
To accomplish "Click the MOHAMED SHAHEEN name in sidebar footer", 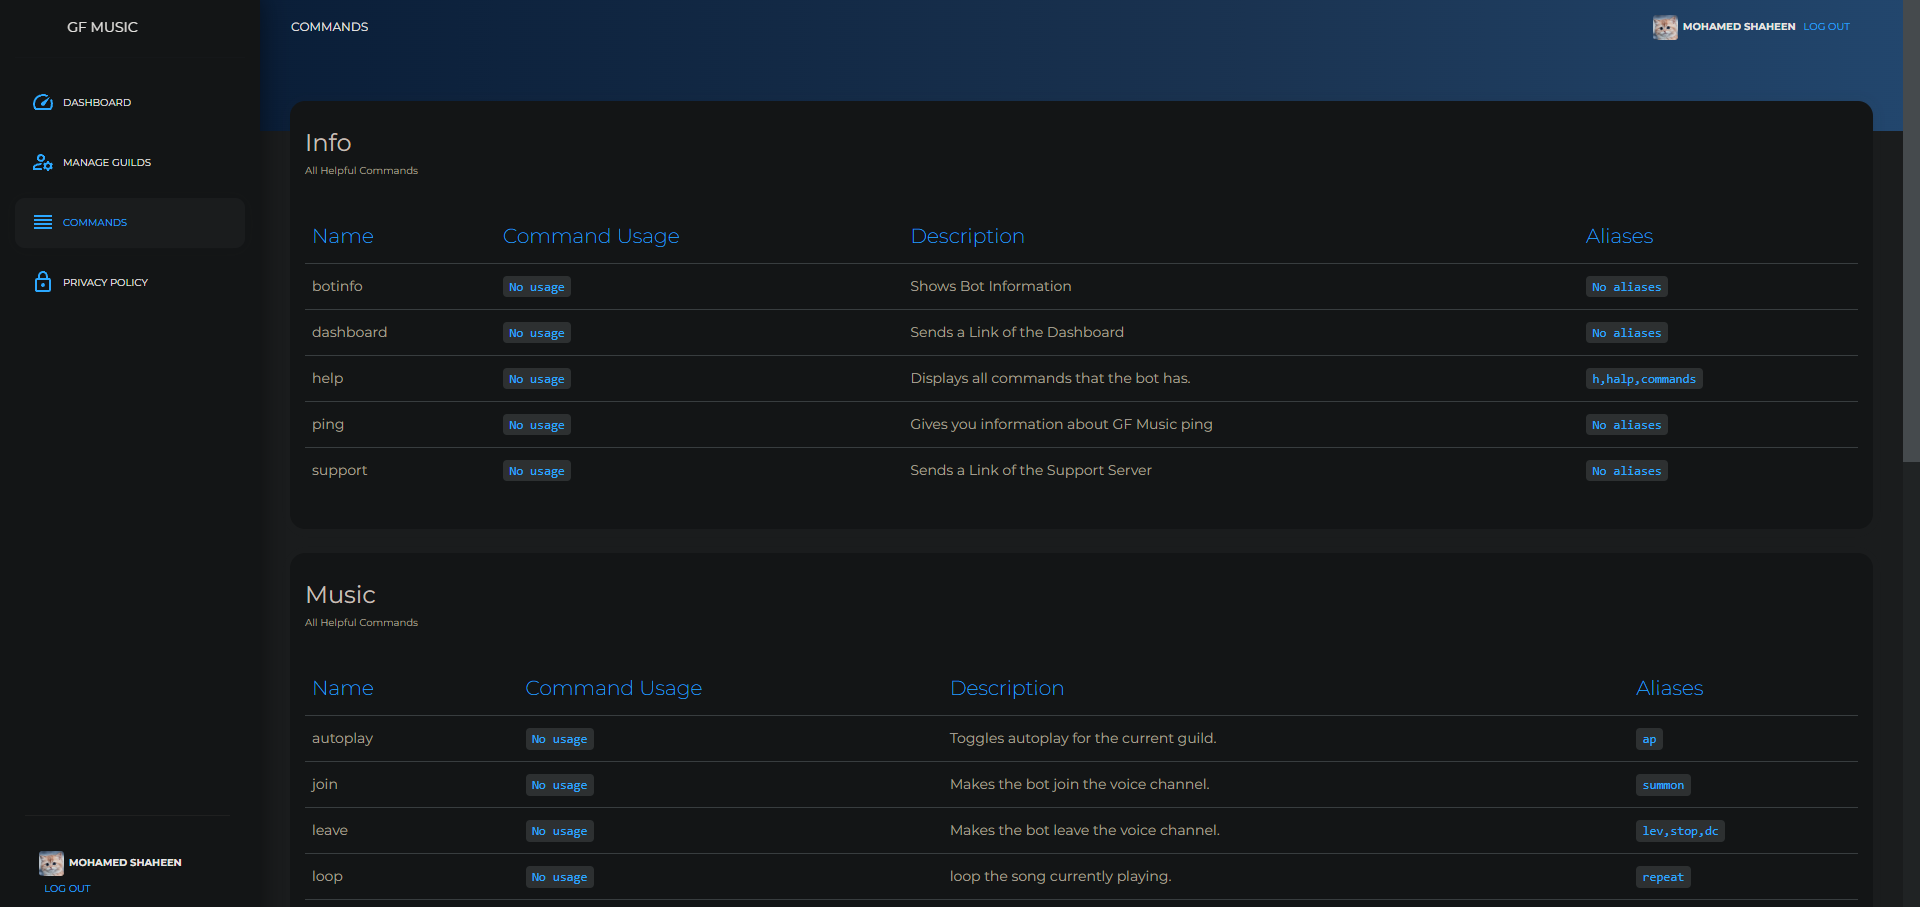I will point(125,862).
